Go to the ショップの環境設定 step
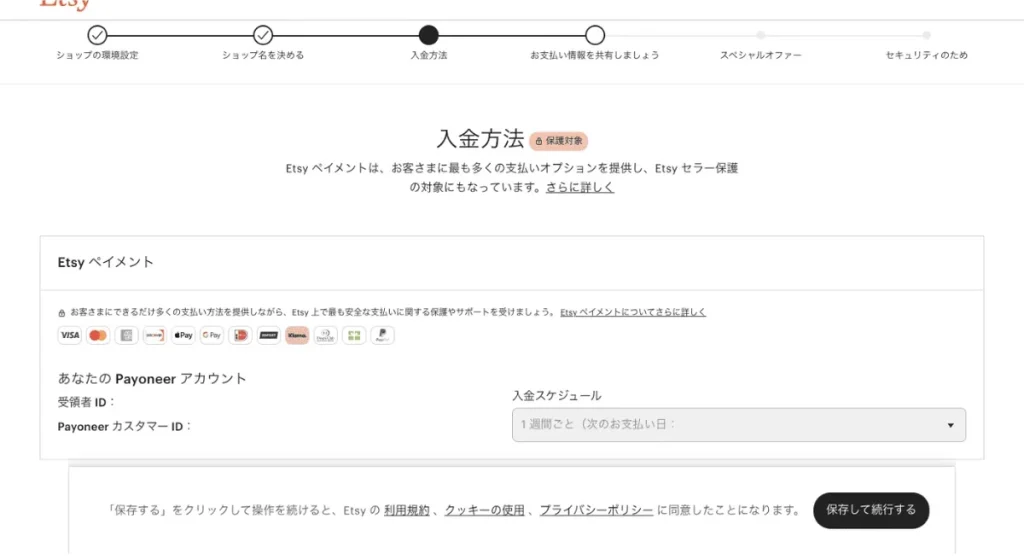Screen dimensions: 1024x559 tap(97, 35)
